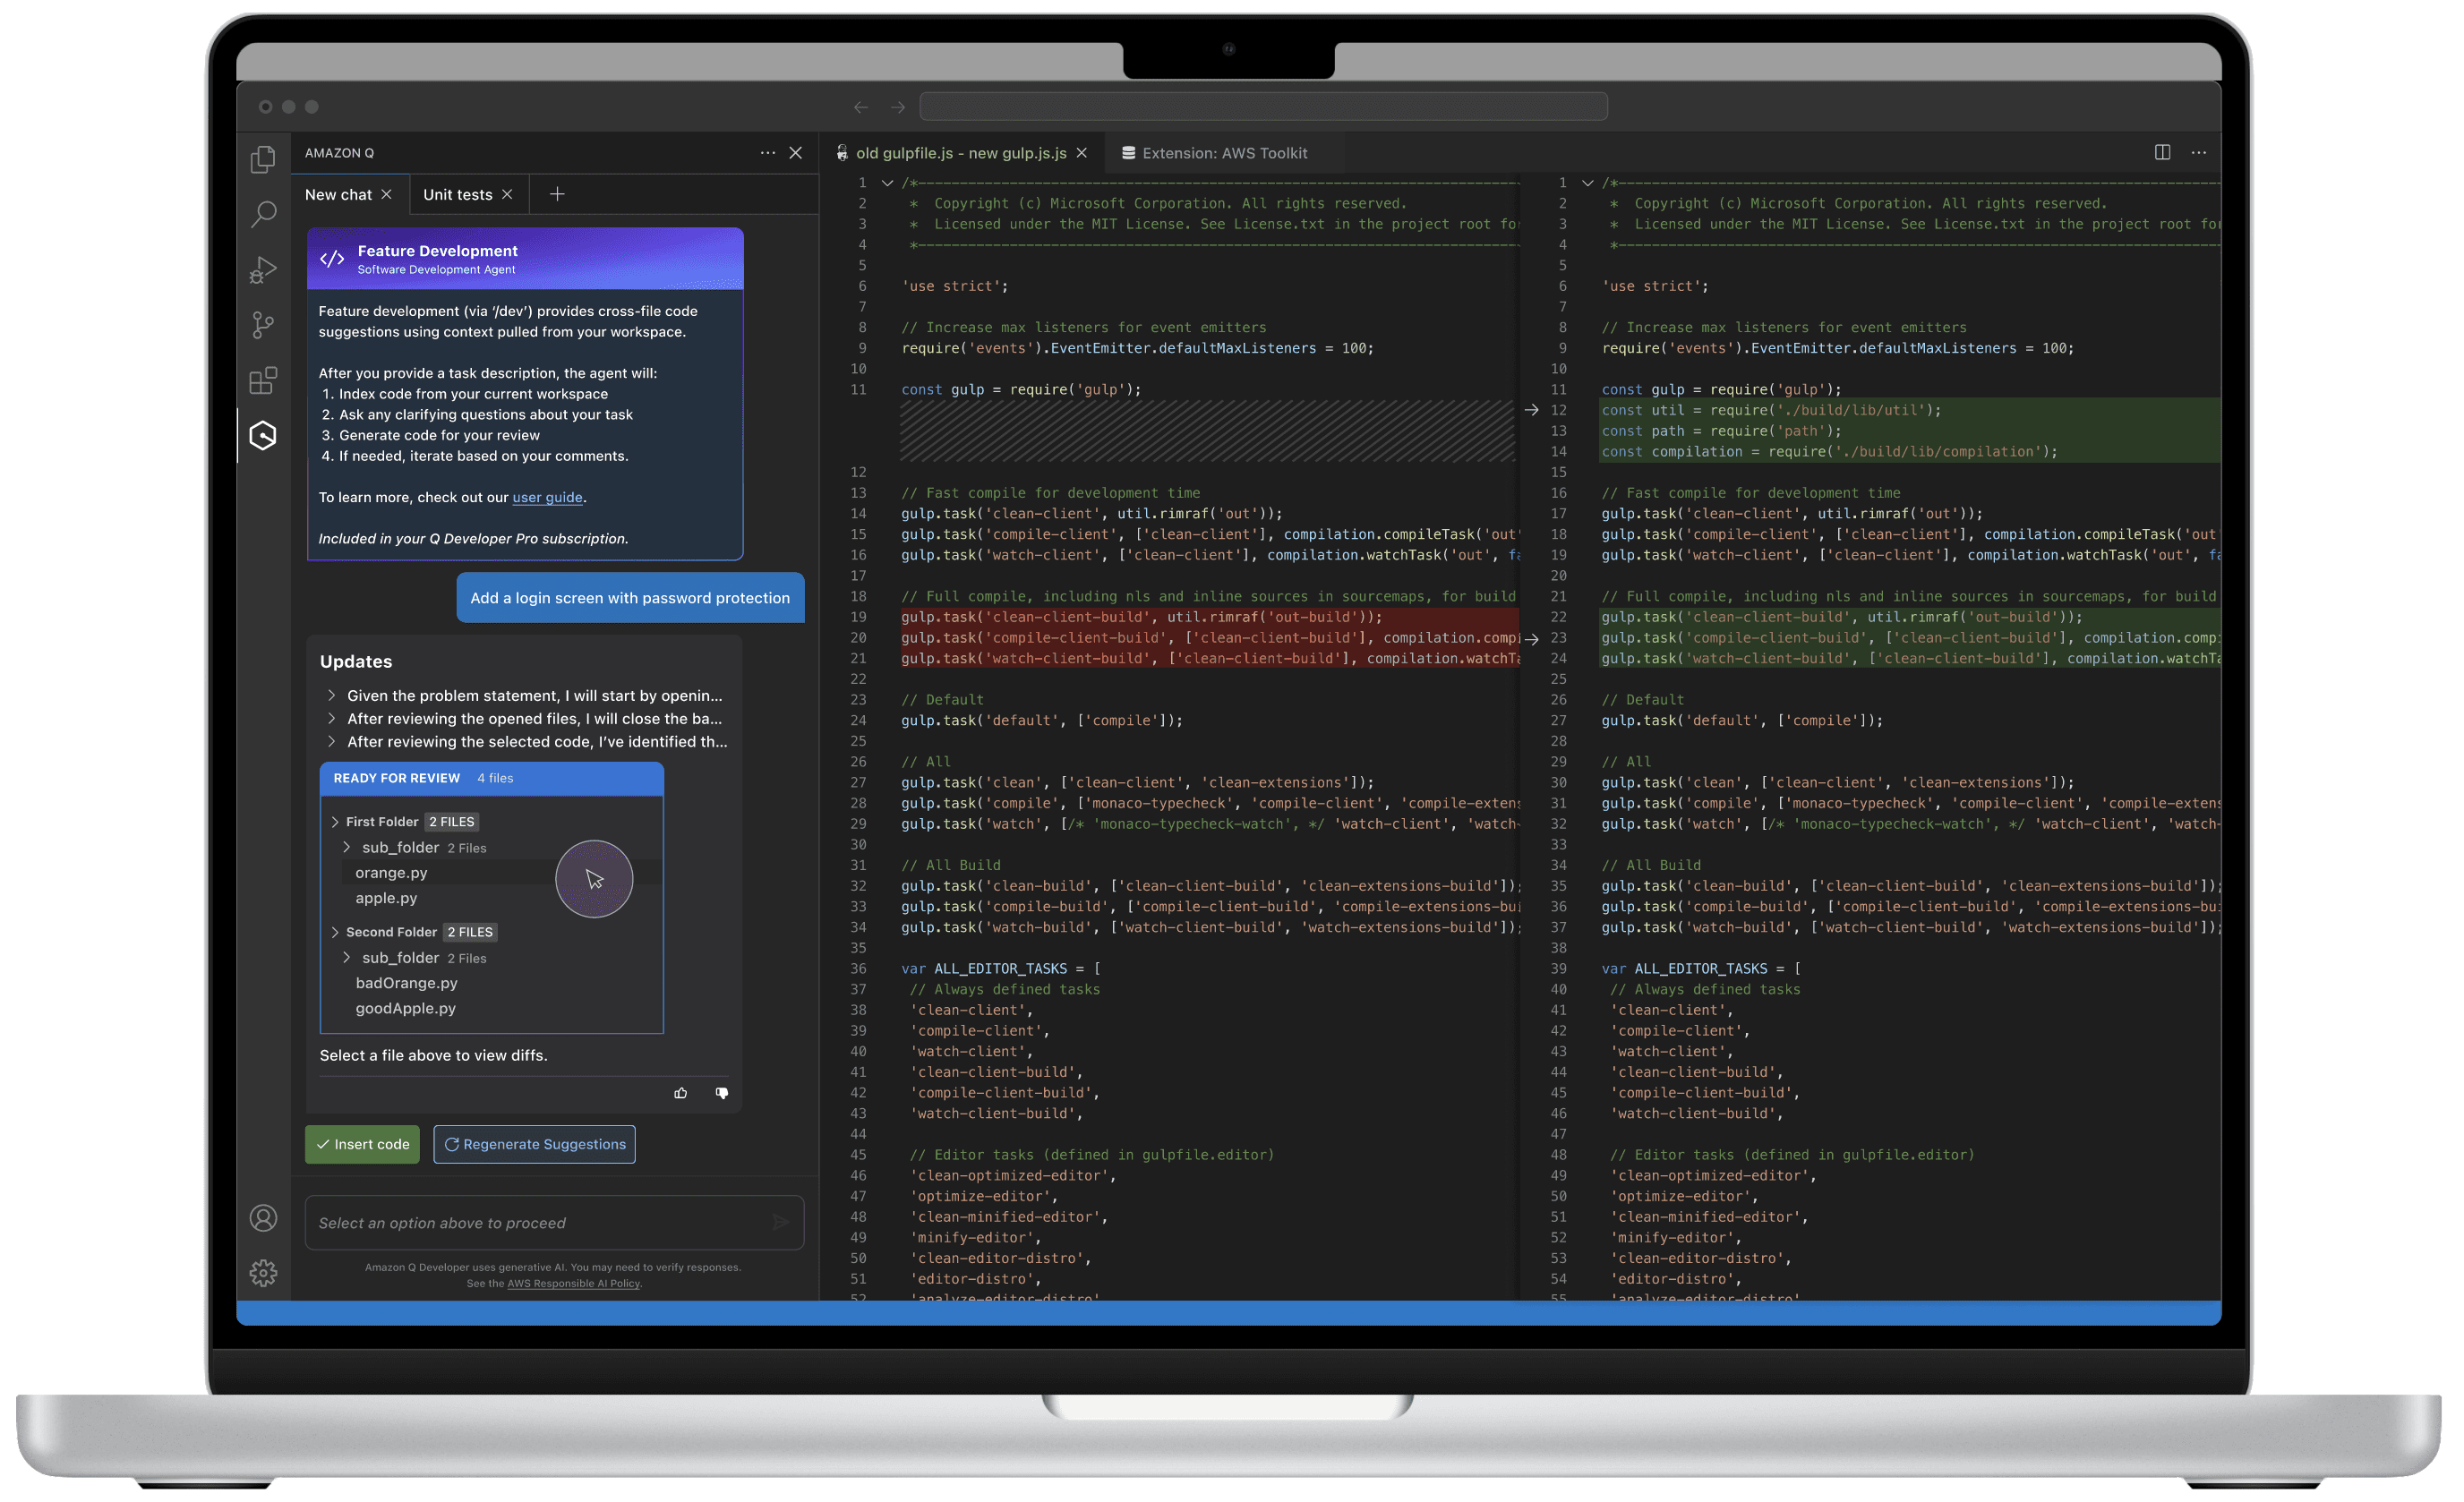Screen dimensions: 2464x1502
Task: Open Source Control icon in activity bar
Action: [263, 325]
